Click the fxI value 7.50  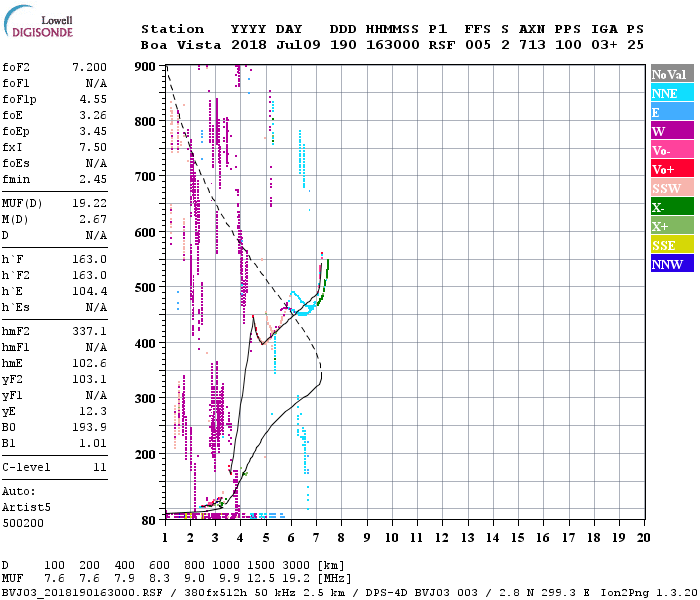point(93,147)
